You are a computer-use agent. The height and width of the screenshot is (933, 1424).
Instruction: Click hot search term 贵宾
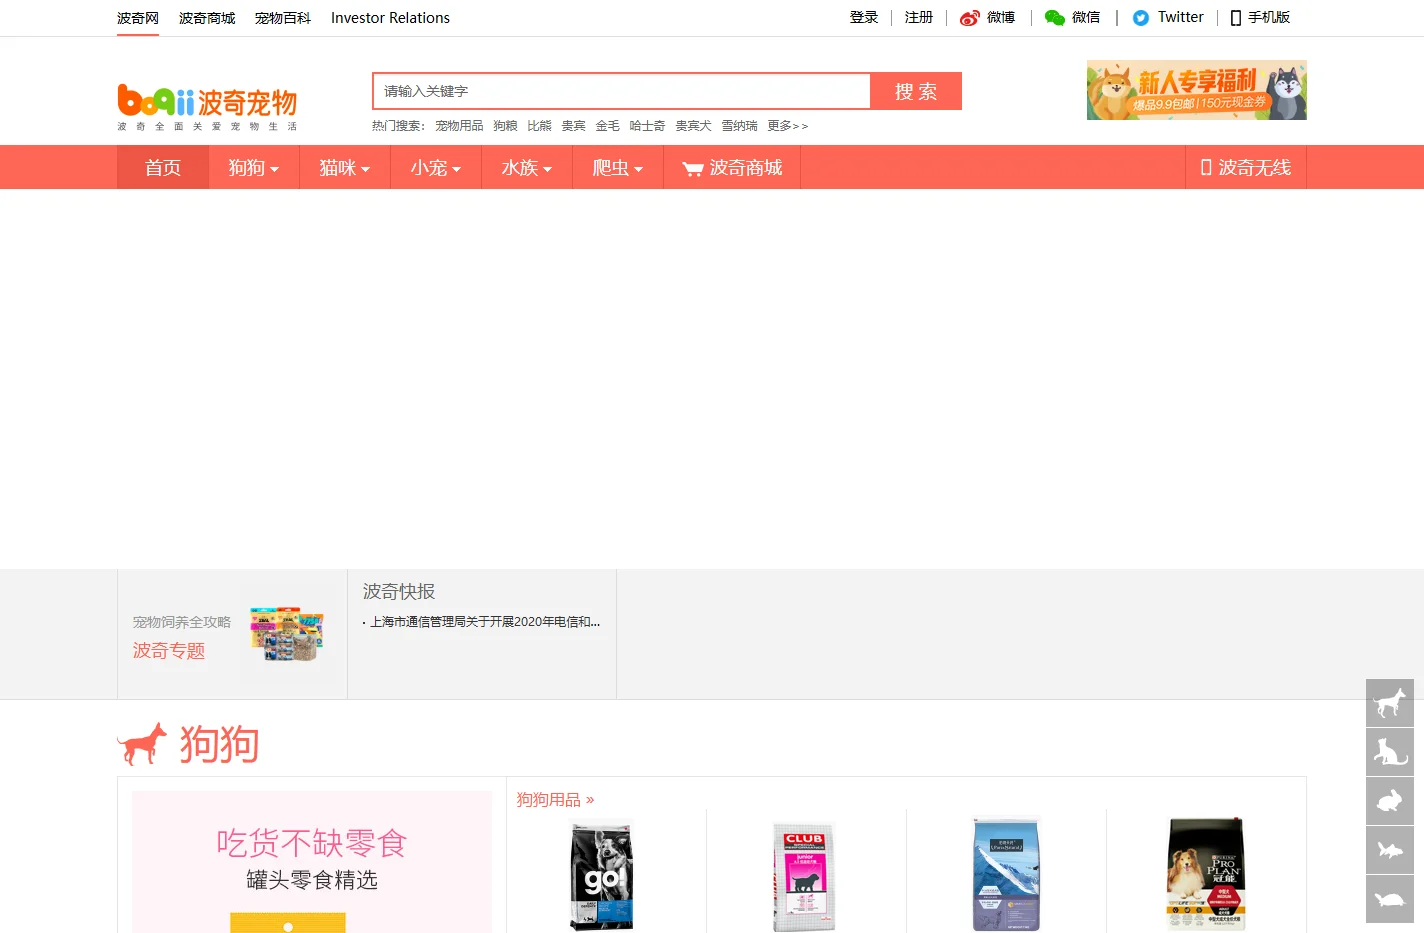(573, 126)
